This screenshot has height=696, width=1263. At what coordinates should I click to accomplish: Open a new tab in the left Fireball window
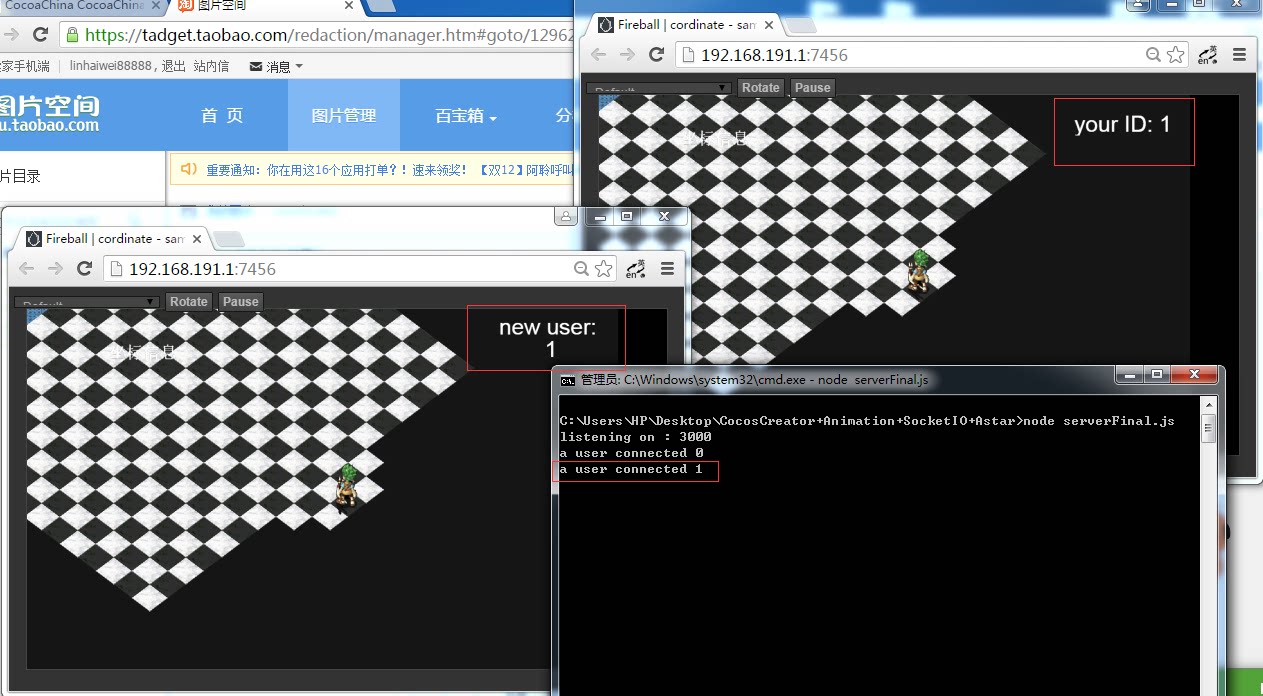(x=230, y=239)
